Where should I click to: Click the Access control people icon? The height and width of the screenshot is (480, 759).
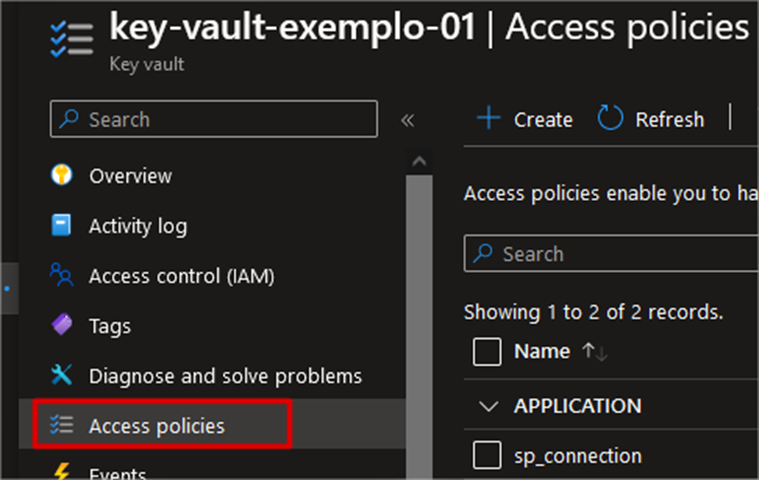point(61,275)
